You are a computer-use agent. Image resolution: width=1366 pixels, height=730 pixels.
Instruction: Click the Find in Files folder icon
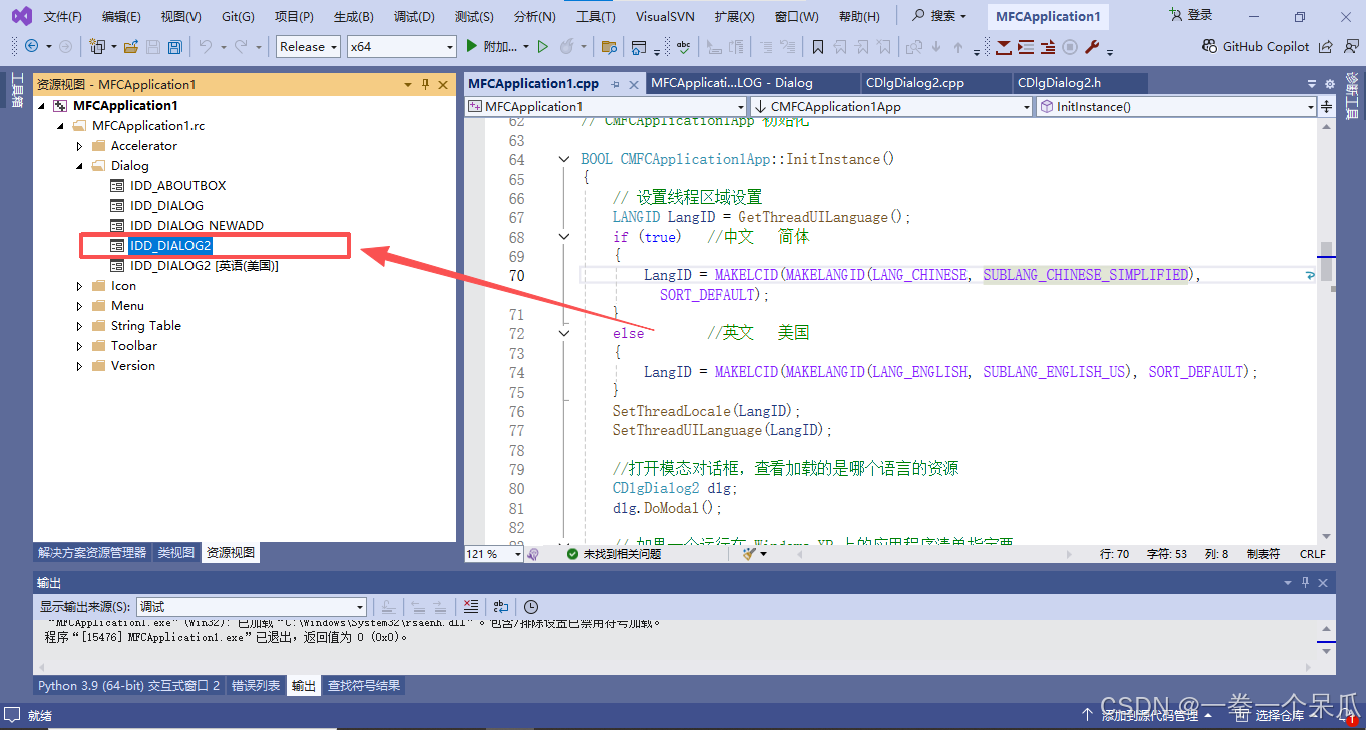click(609, 46)
